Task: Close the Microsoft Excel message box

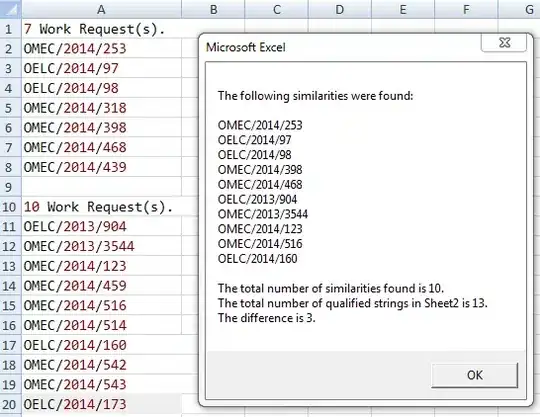Action: (x=504, y=43)
